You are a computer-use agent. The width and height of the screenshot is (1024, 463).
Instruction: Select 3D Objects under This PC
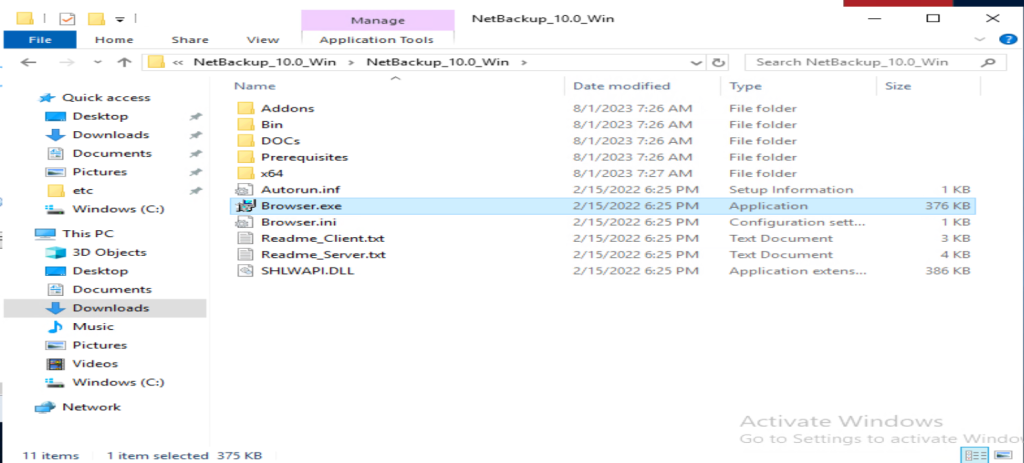point(109,253)
